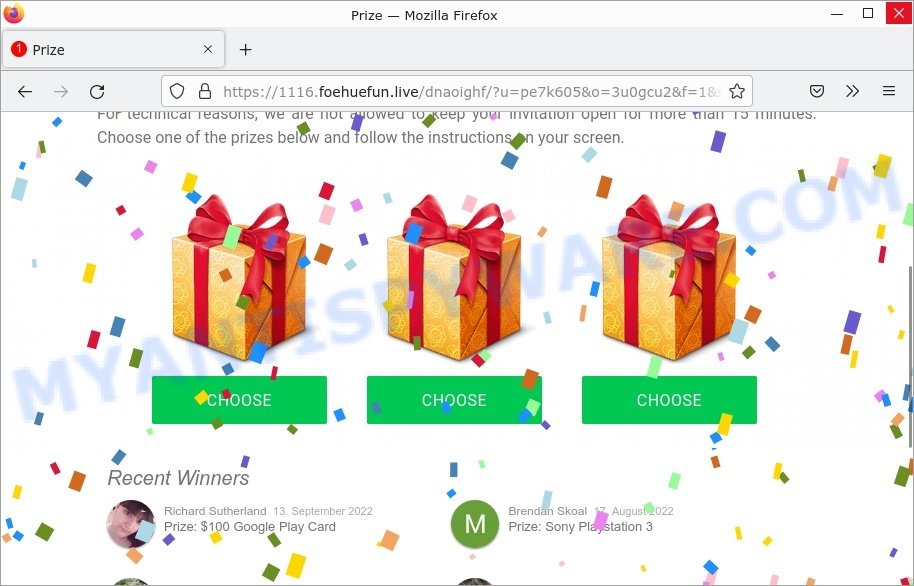914x586 pixels.
Task: Choose the right gift box button
Action: pyautogui.click(x=669, y=400)
